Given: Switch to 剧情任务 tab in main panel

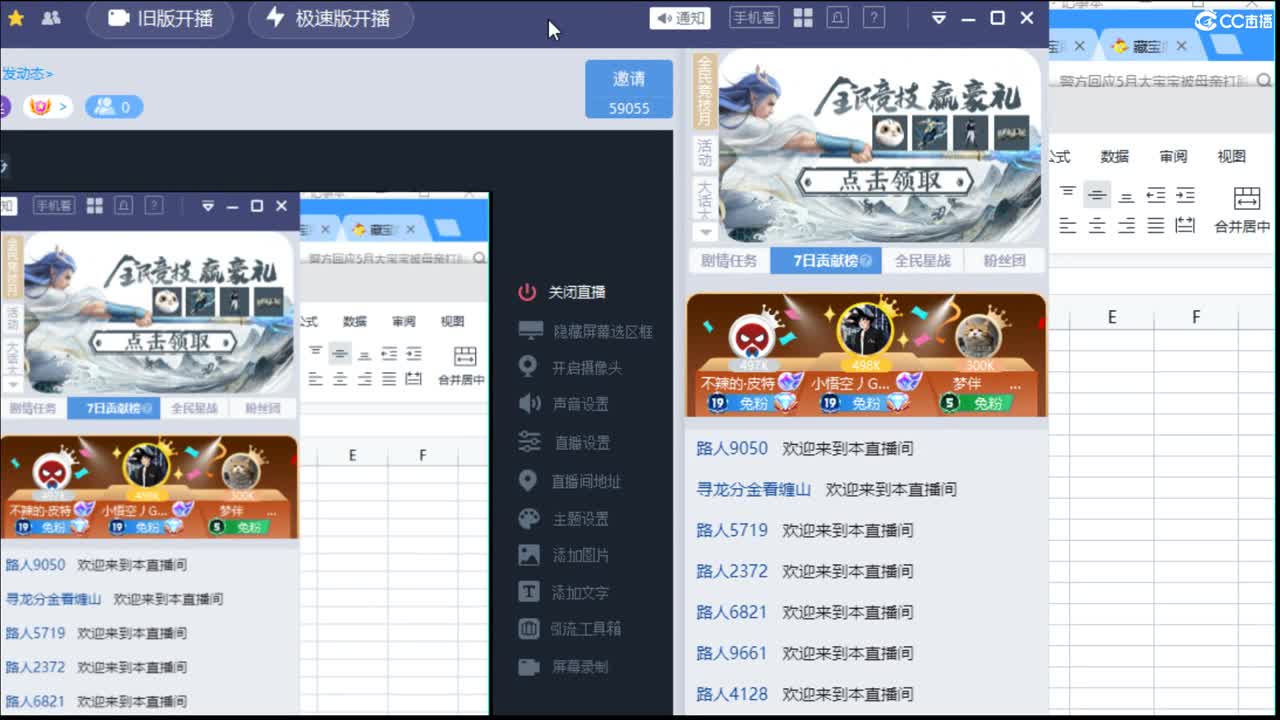Looking at the screenshot, I should (x=729, y=261).
